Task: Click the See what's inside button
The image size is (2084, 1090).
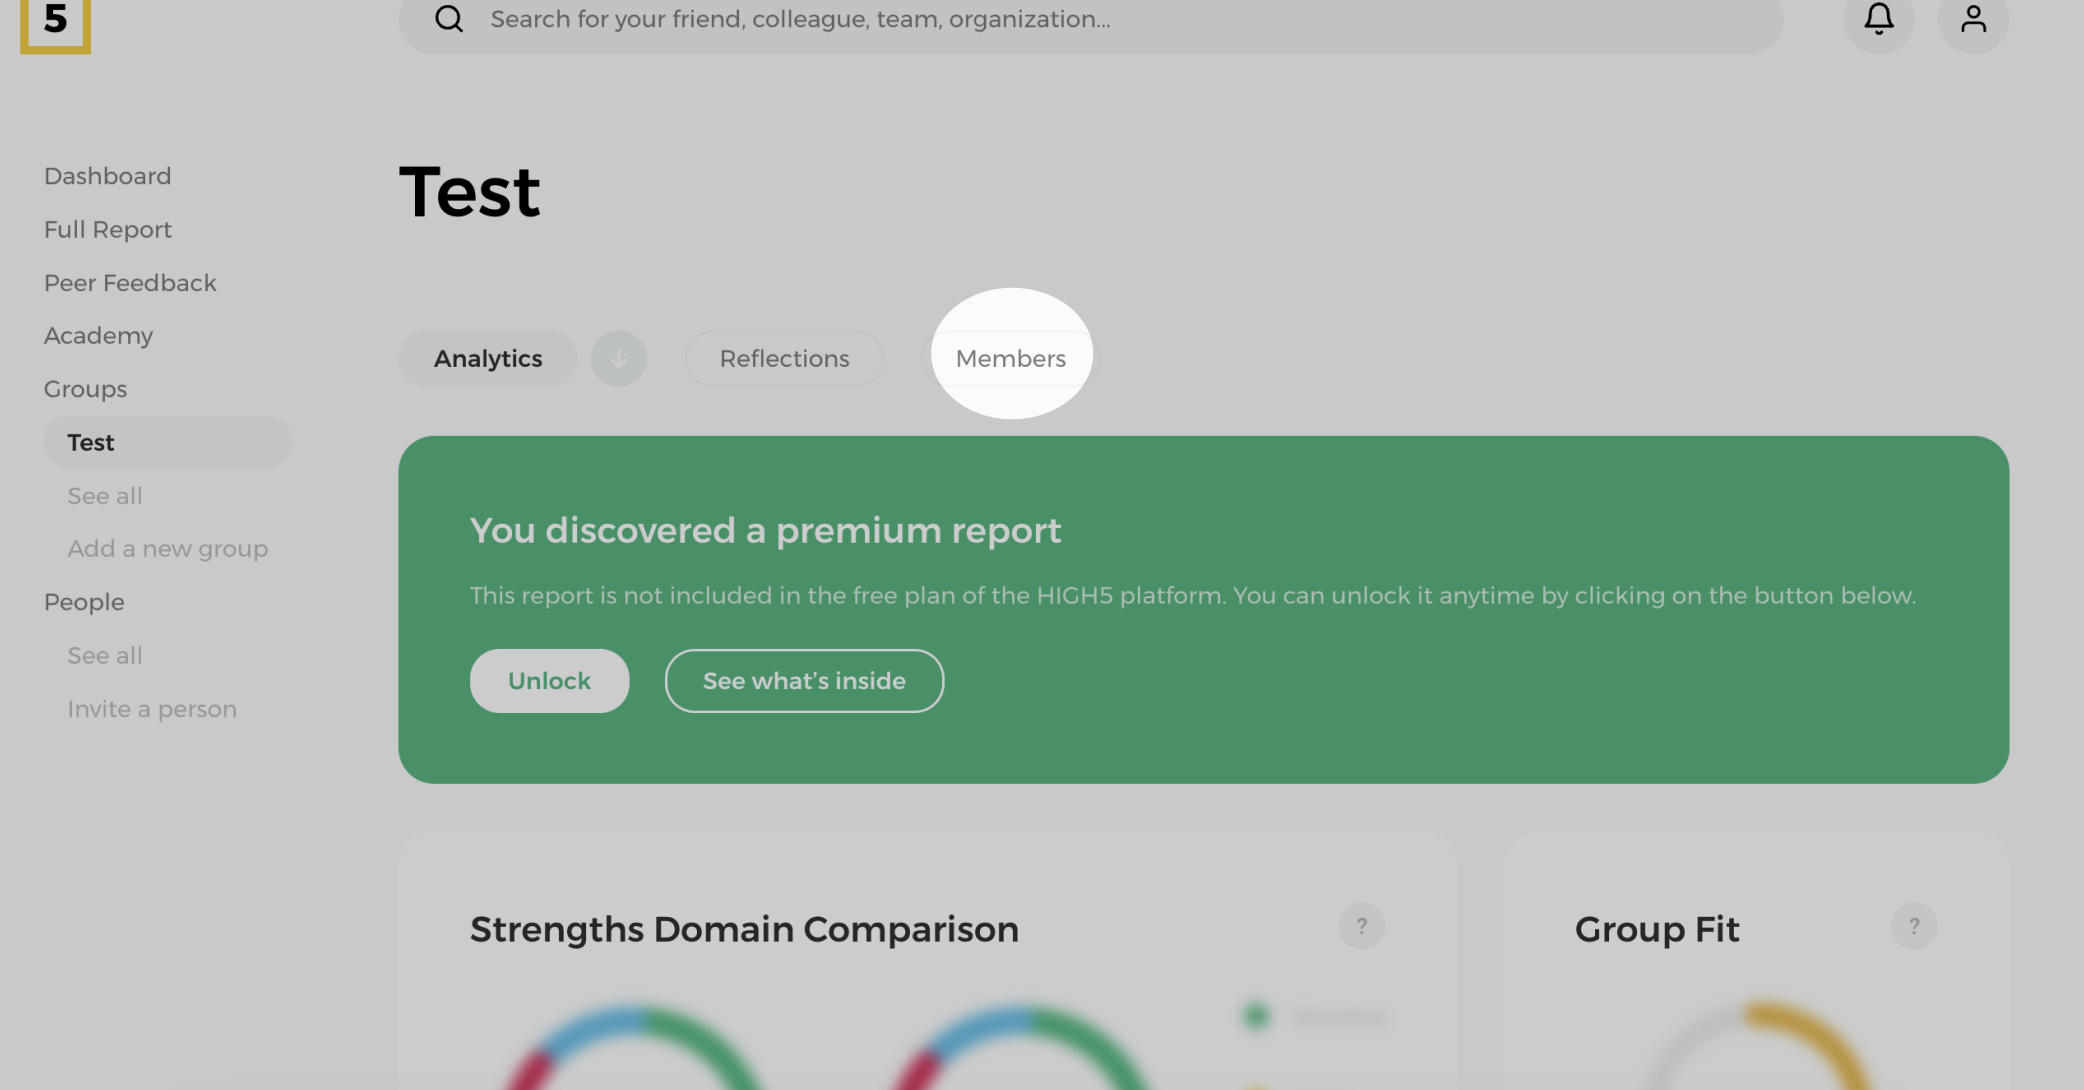Action: click(804, 681)
